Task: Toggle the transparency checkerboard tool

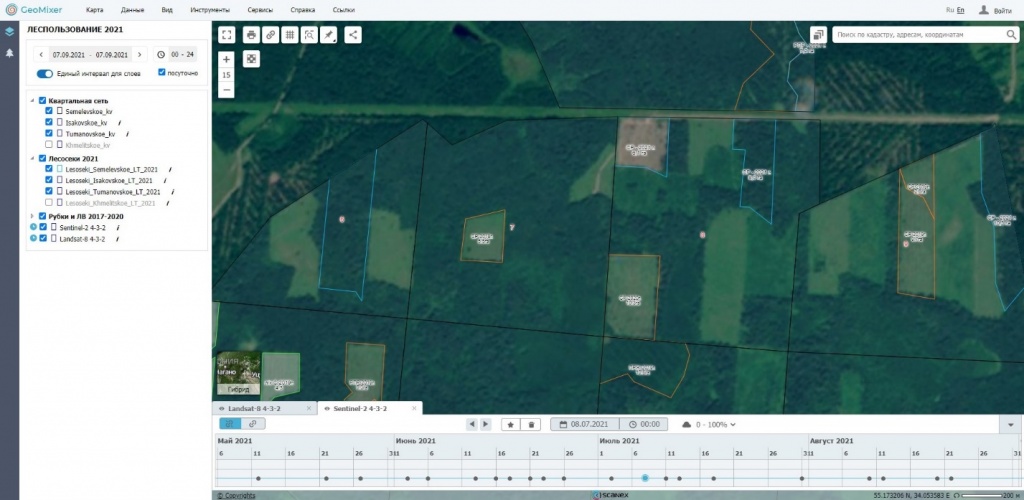Action: pyautogui.click(x=251, y=59)
